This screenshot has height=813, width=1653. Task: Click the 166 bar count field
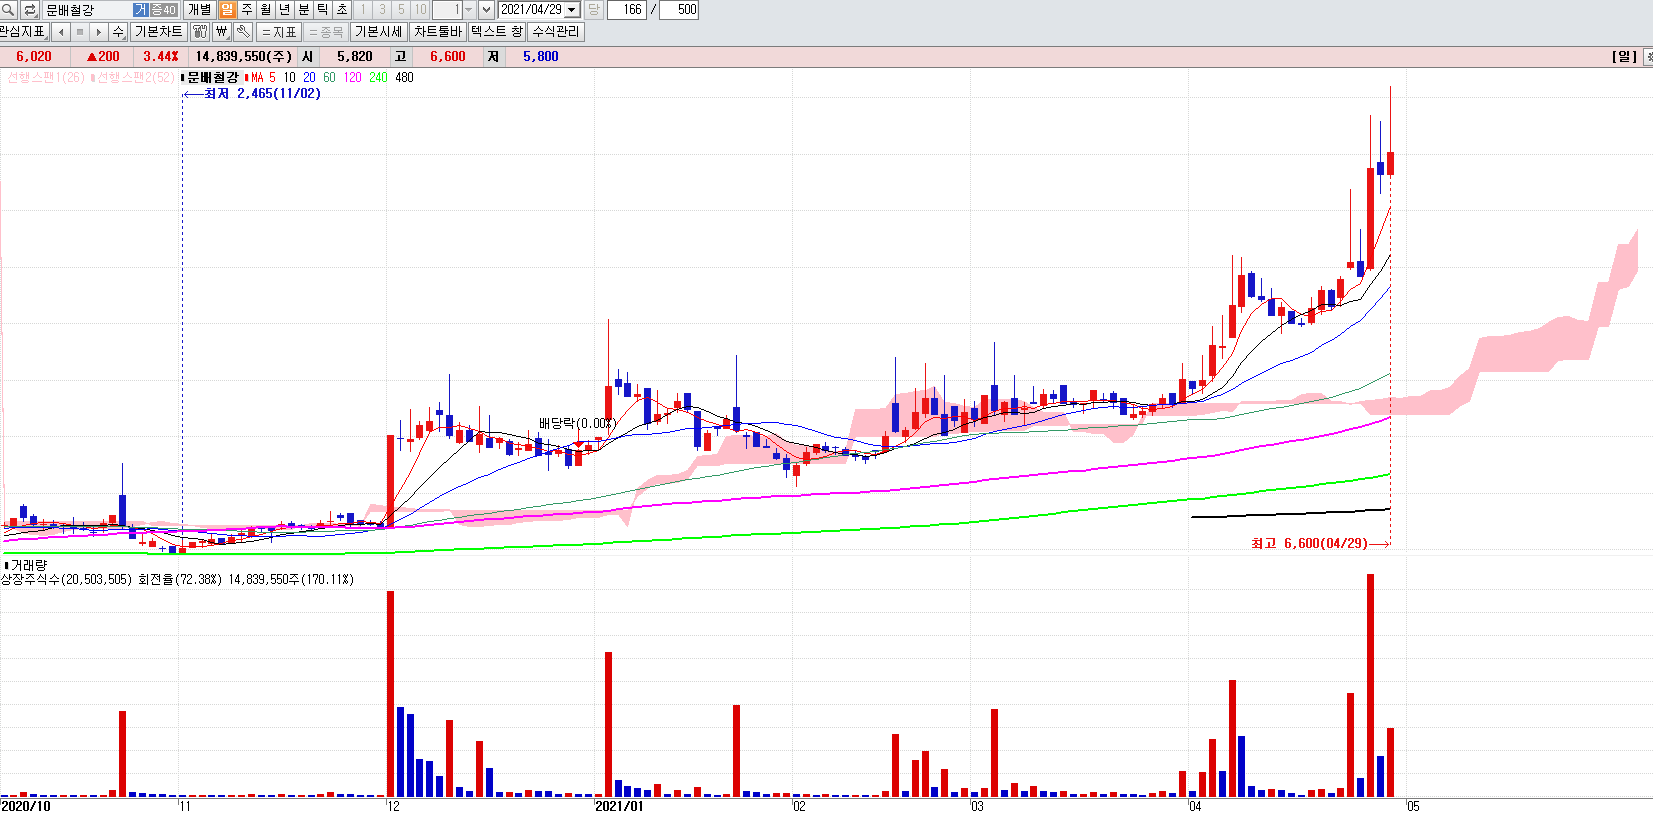coord(627,10)
